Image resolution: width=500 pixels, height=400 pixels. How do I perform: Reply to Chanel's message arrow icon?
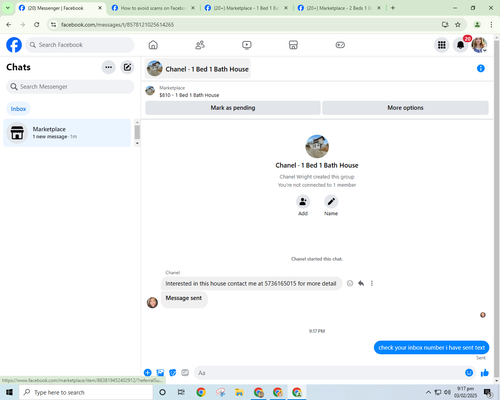click(x=361, y=283)
